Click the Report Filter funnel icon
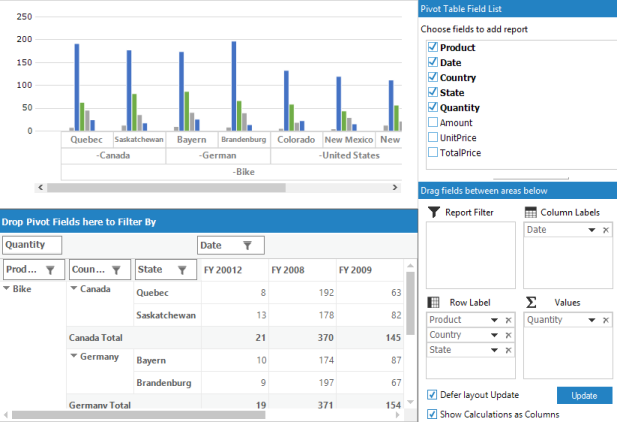Image resolution: width=617 pixels, height=422 pixels. (x=434, y=212)
